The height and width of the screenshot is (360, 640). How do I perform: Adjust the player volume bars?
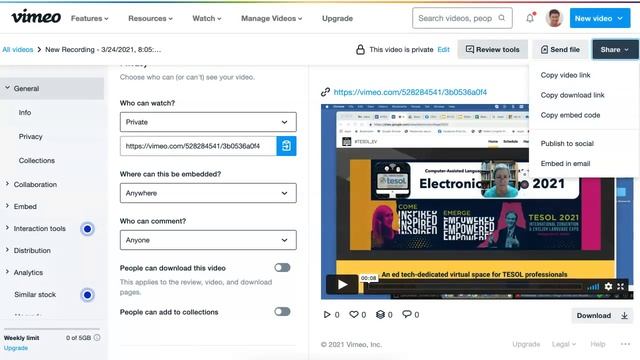point(593,287)
